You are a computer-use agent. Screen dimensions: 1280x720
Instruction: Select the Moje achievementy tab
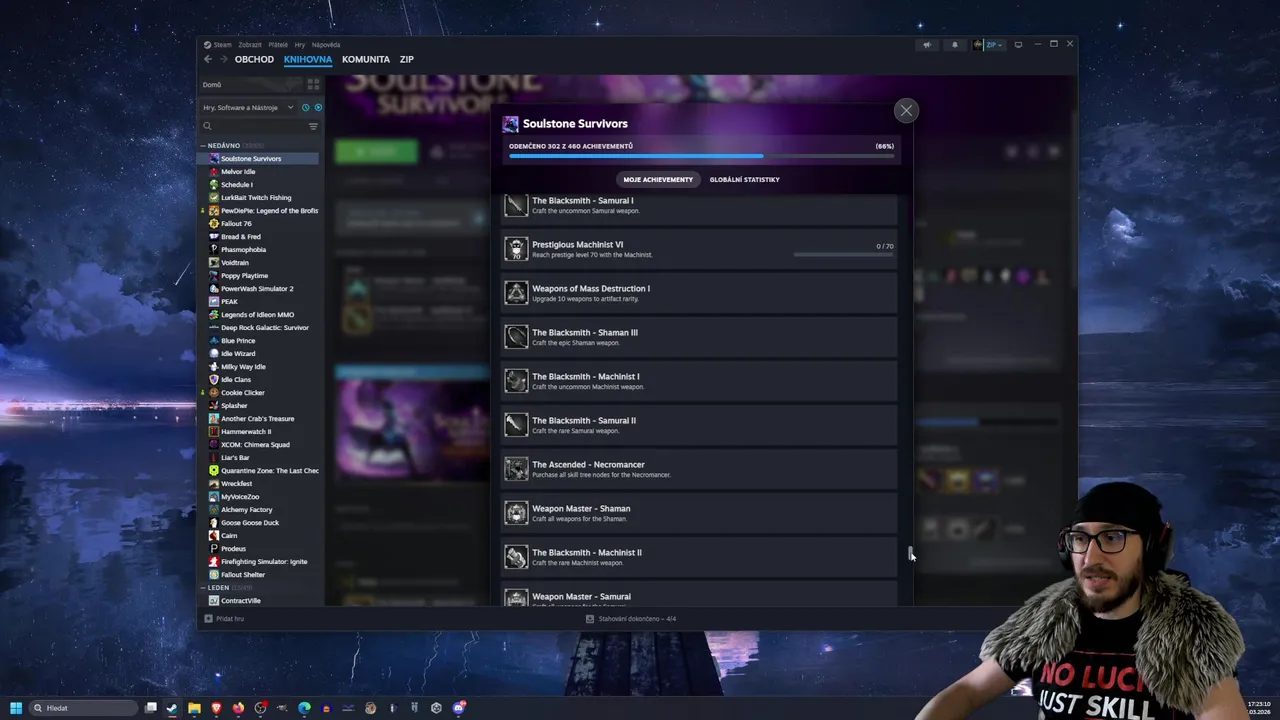(658, 180)
